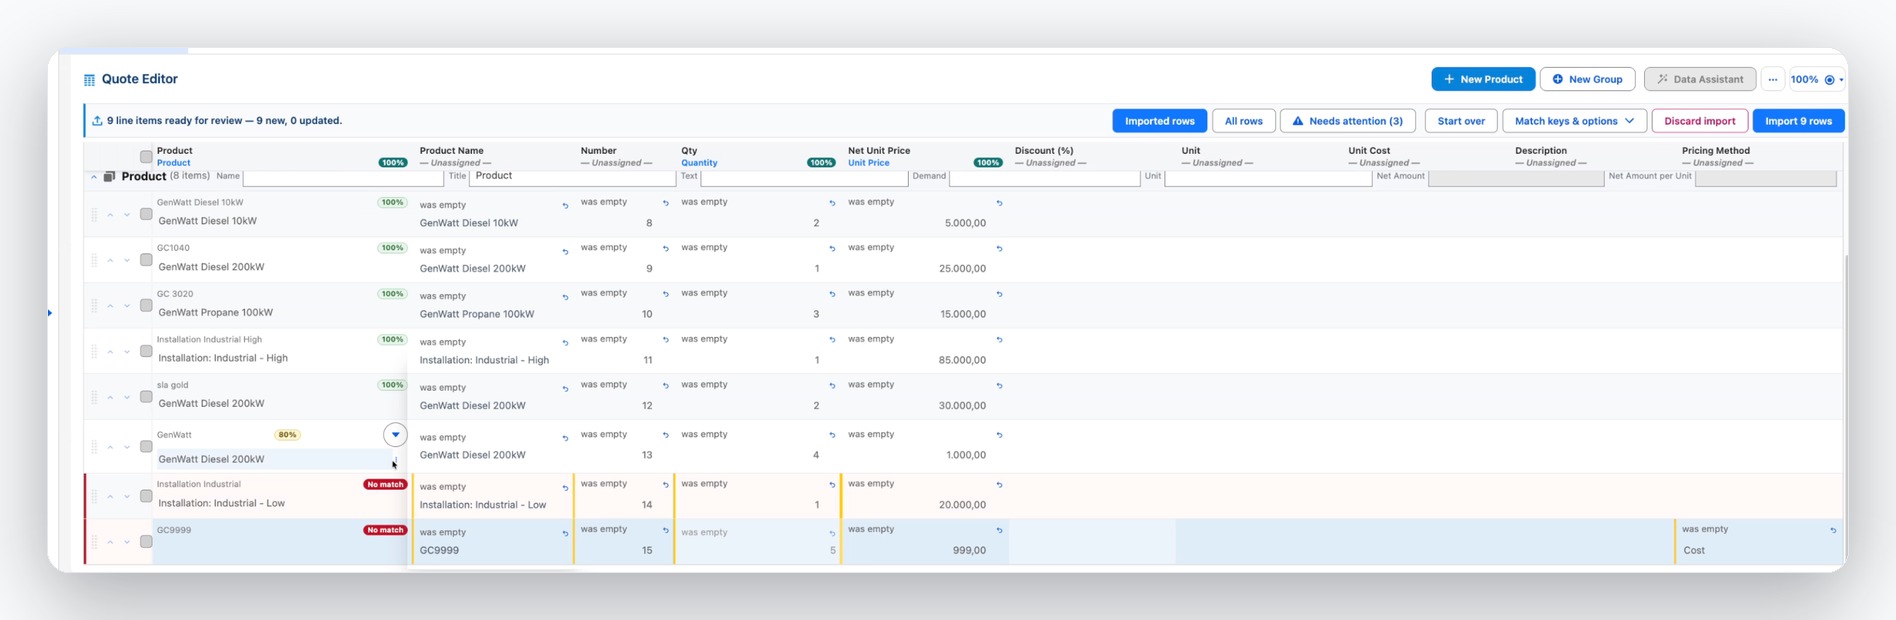Open the 100% zoom dropdown
Screen dimensions: 1896x620
[x=1817, y=79]
